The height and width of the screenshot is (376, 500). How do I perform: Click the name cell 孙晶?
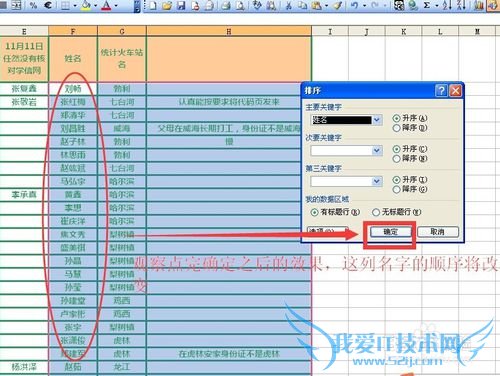pyautogui.click(x=73, y=261)
